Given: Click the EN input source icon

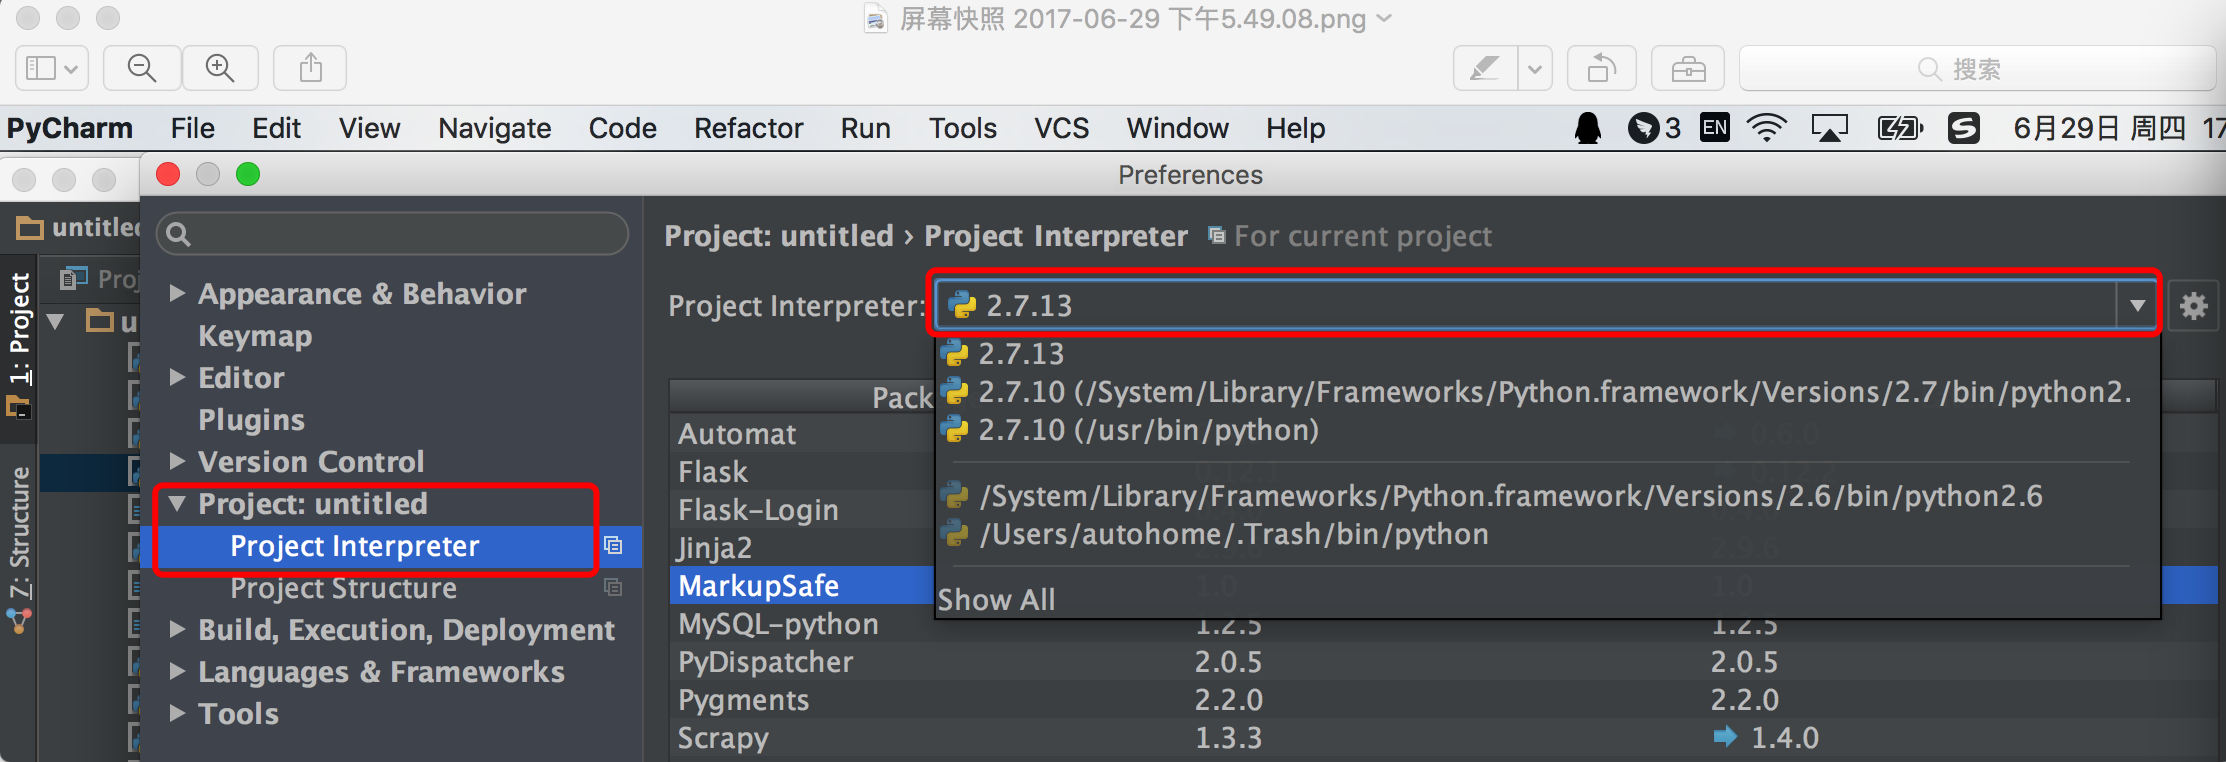Looking at the screenshot, I should tap(1715, 128).
